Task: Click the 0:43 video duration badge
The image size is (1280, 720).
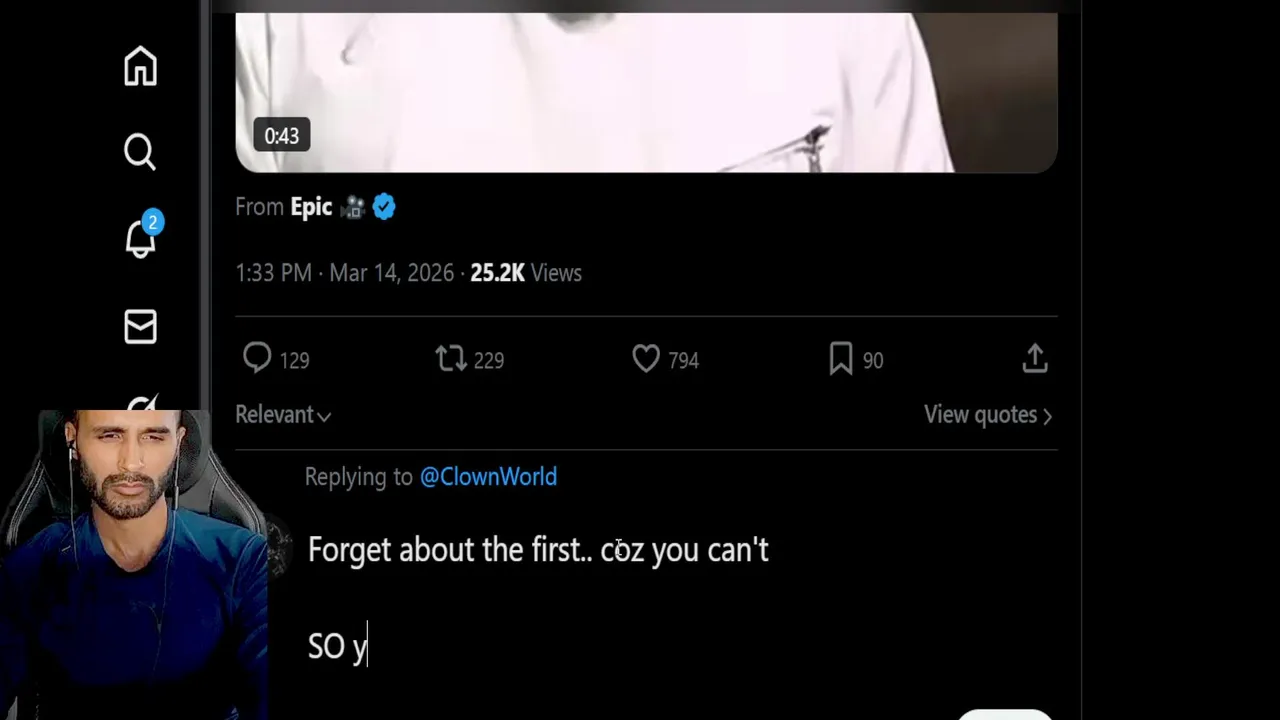Action: tap(282, 136)
